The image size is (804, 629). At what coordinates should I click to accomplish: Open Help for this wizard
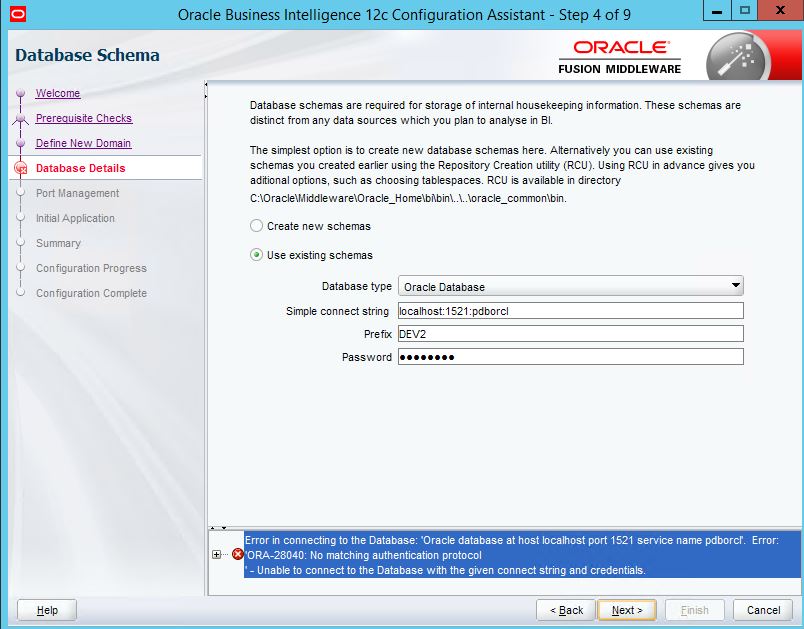[47, 610]
